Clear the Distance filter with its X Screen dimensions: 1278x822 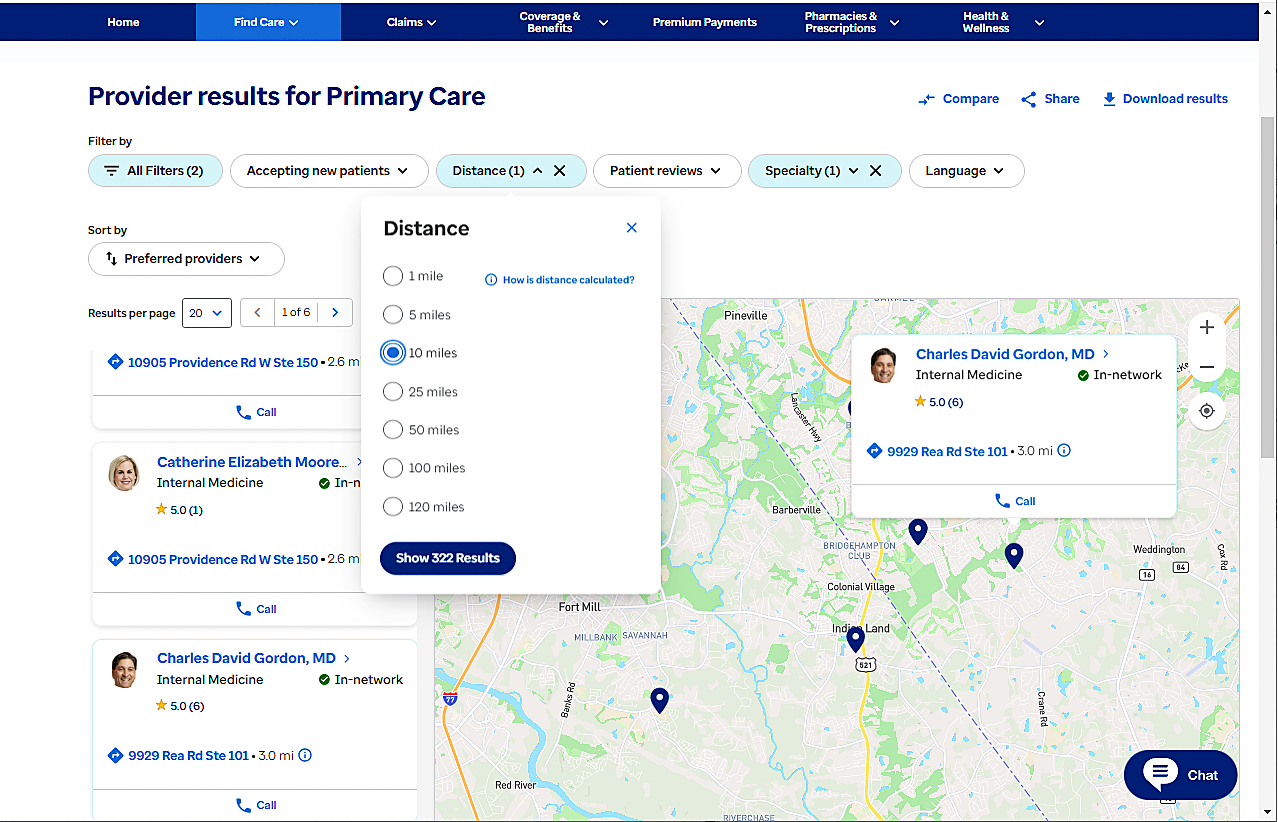[x=560, y=171]
